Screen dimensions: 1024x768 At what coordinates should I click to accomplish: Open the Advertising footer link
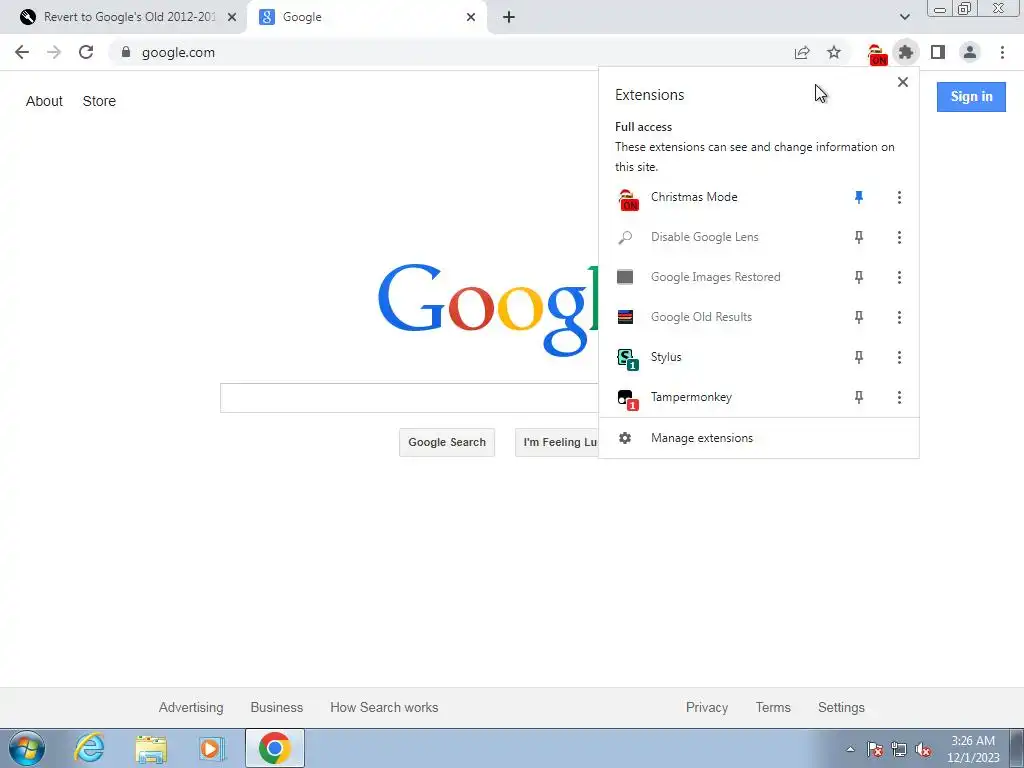191,707
